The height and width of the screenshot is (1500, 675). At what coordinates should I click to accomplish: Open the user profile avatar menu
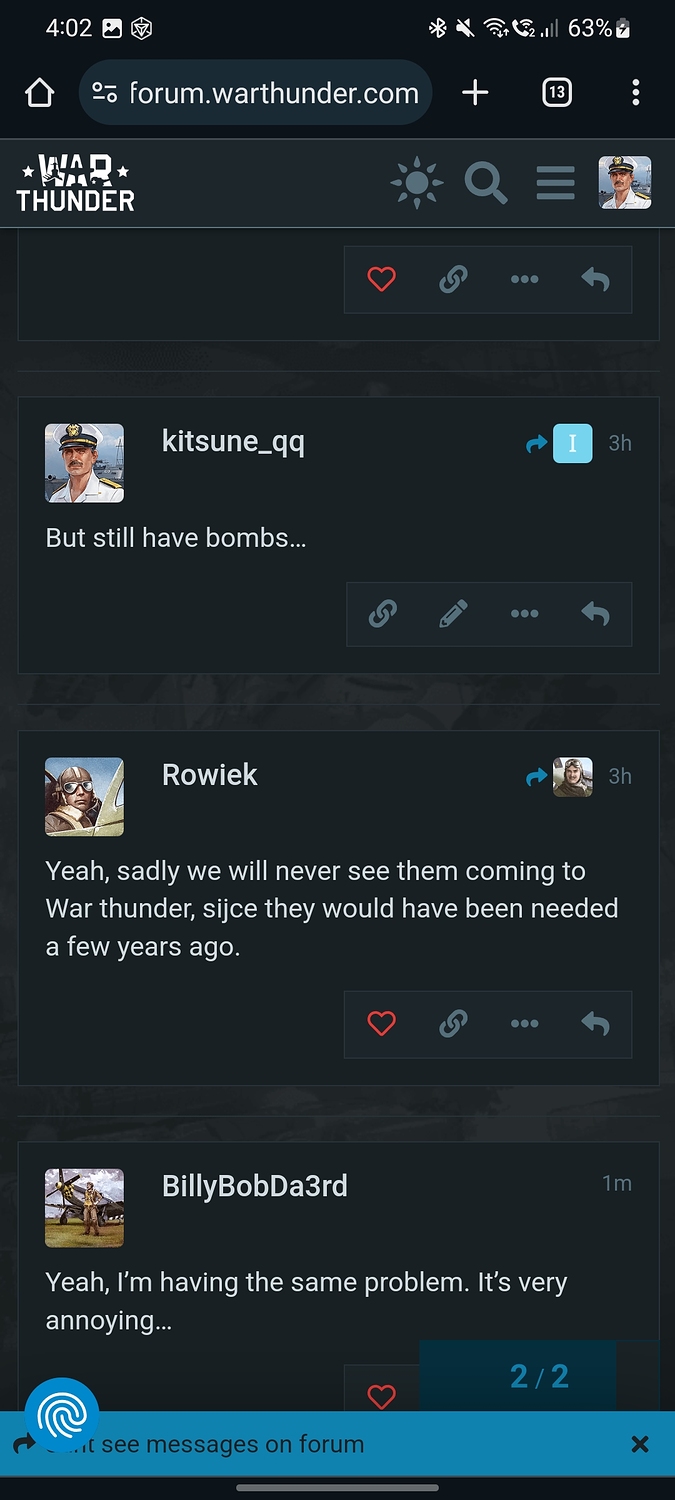coord(625,183)
